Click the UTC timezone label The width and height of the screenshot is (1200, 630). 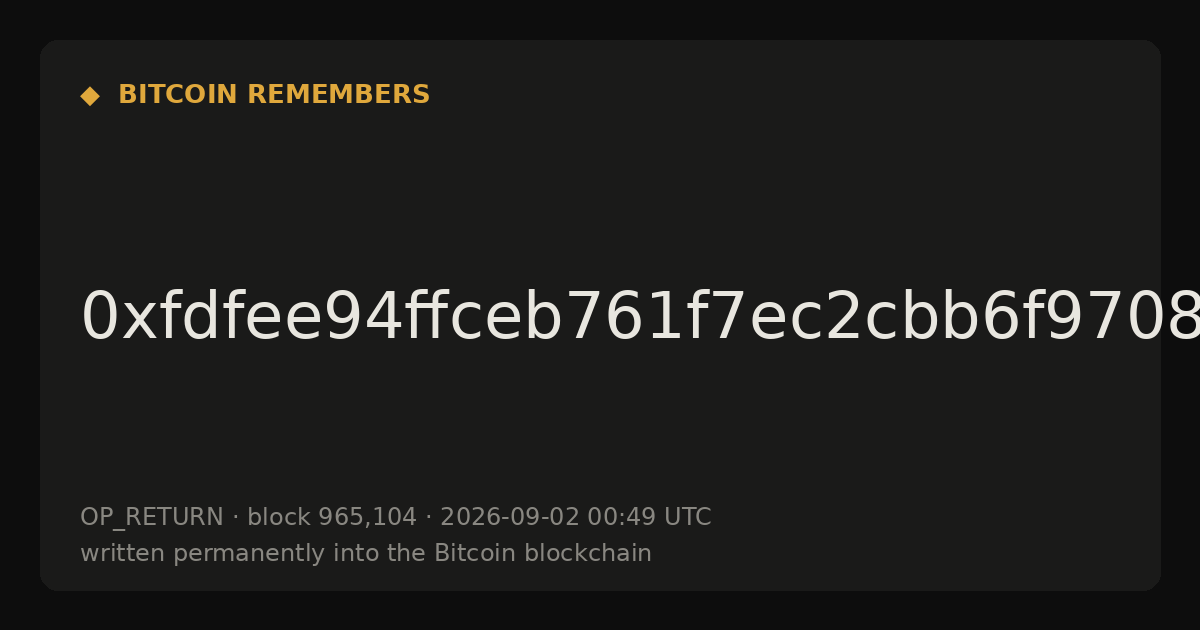pos(686,518)
